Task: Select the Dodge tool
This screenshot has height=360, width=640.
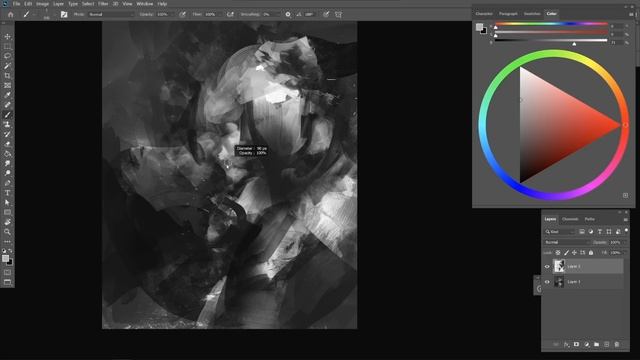Action: pos(7,173)
